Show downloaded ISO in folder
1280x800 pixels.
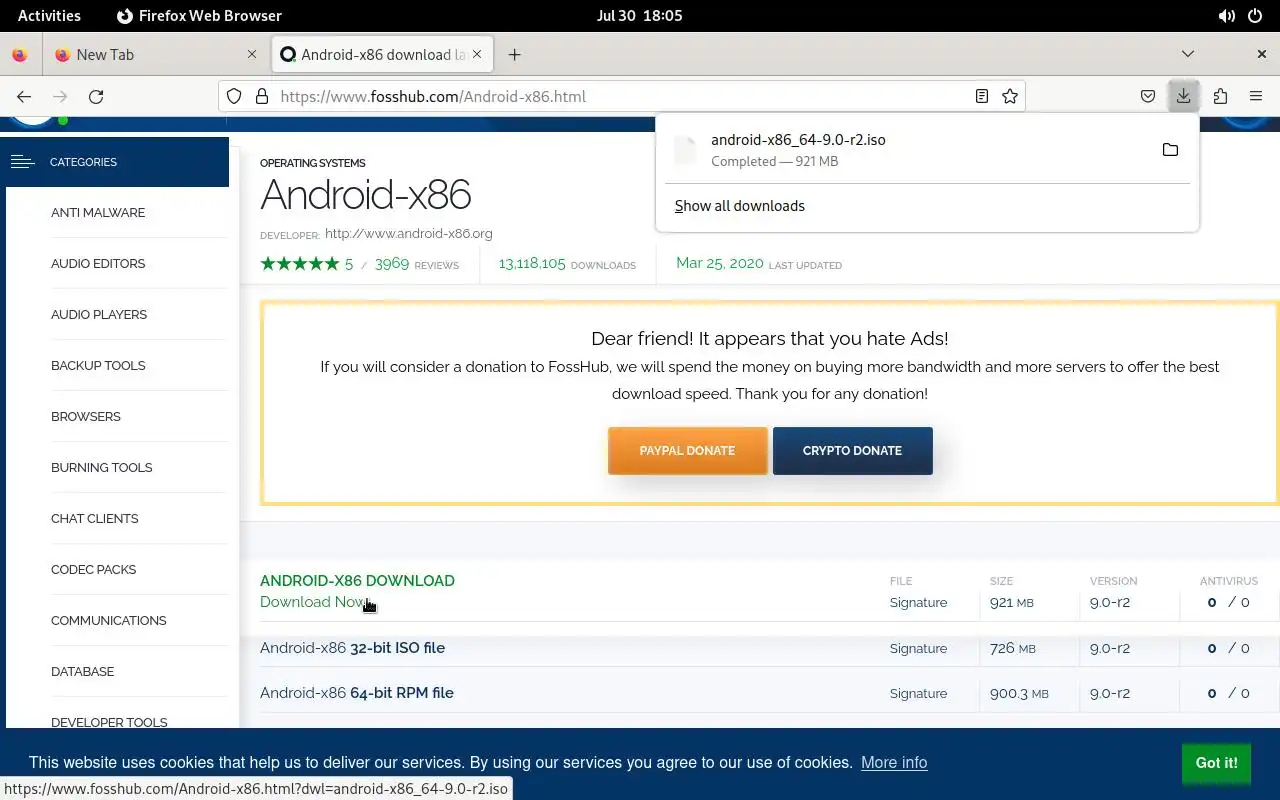click(1170, 150)
